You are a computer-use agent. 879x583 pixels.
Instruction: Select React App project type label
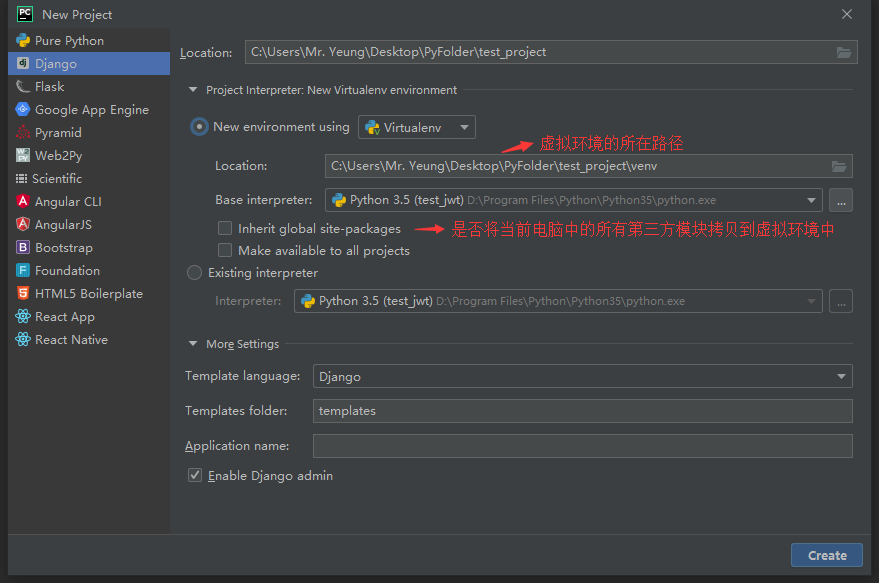pyautogui.click(x=64, y=317)
